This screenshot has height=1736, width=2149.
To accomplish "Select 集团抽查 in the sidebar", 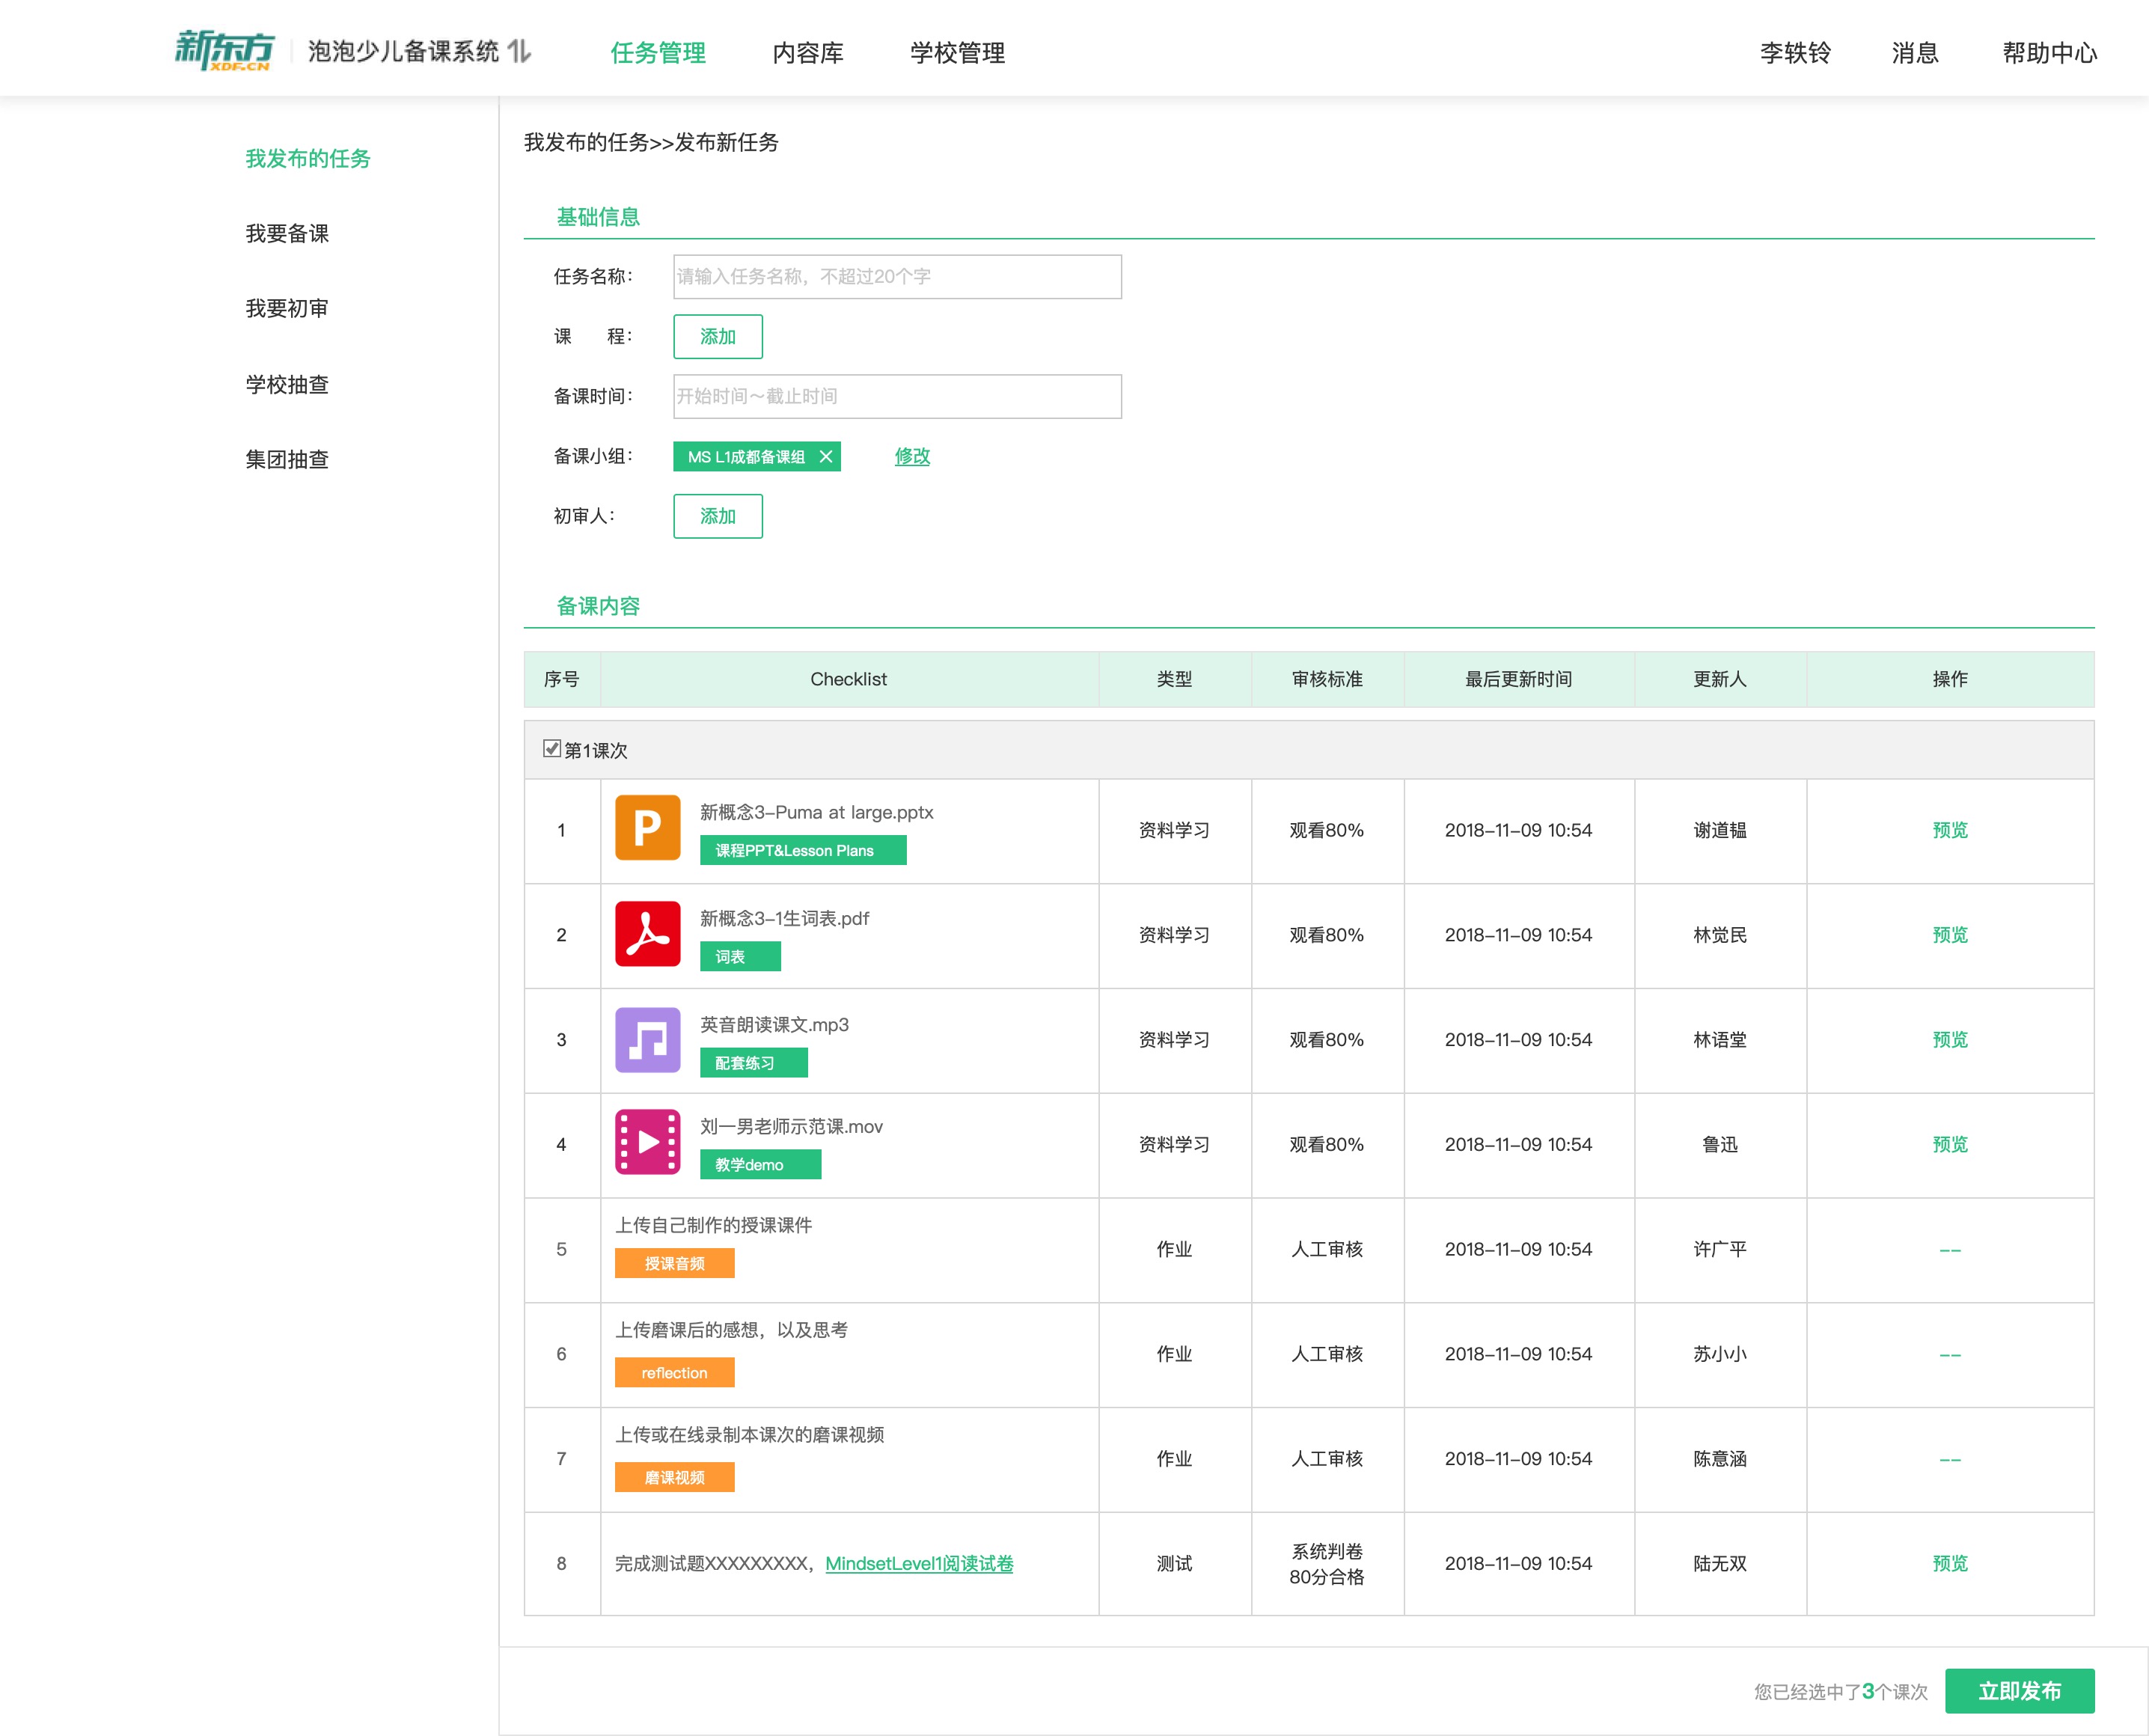I will [287, 459].
